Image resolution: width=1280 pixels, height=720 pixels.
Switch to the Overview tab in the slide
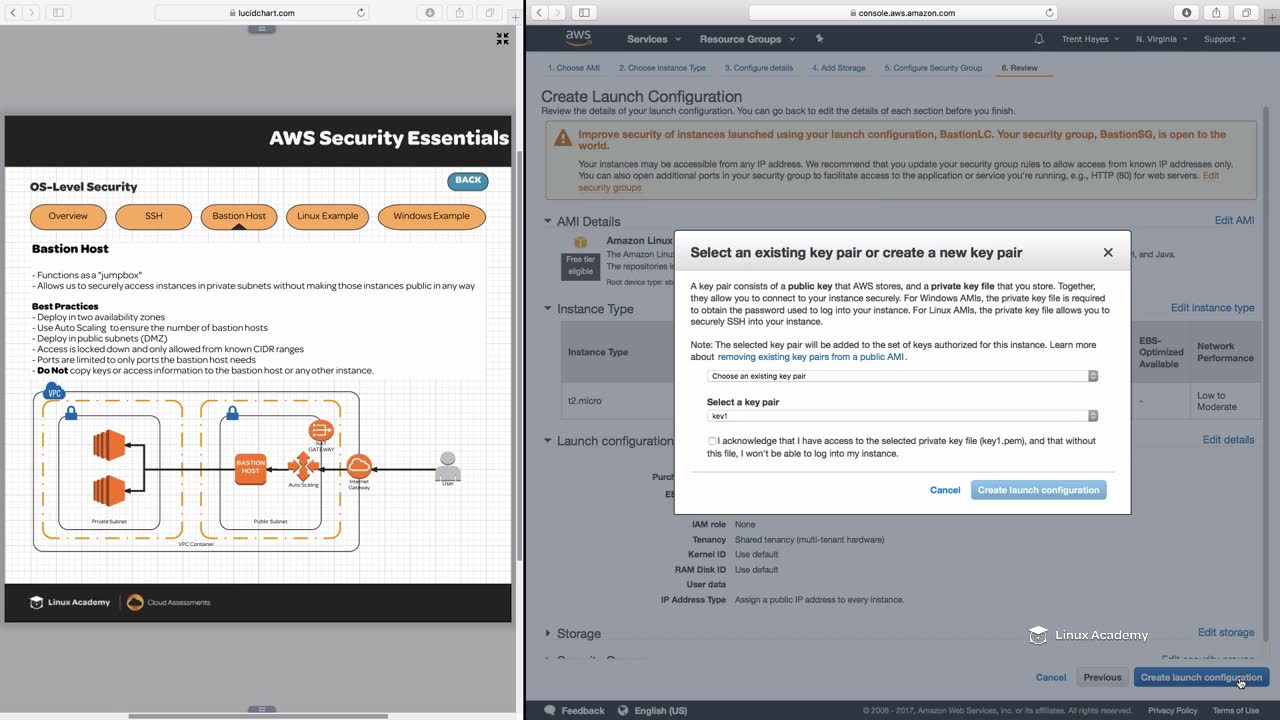[x=68, y=216]
